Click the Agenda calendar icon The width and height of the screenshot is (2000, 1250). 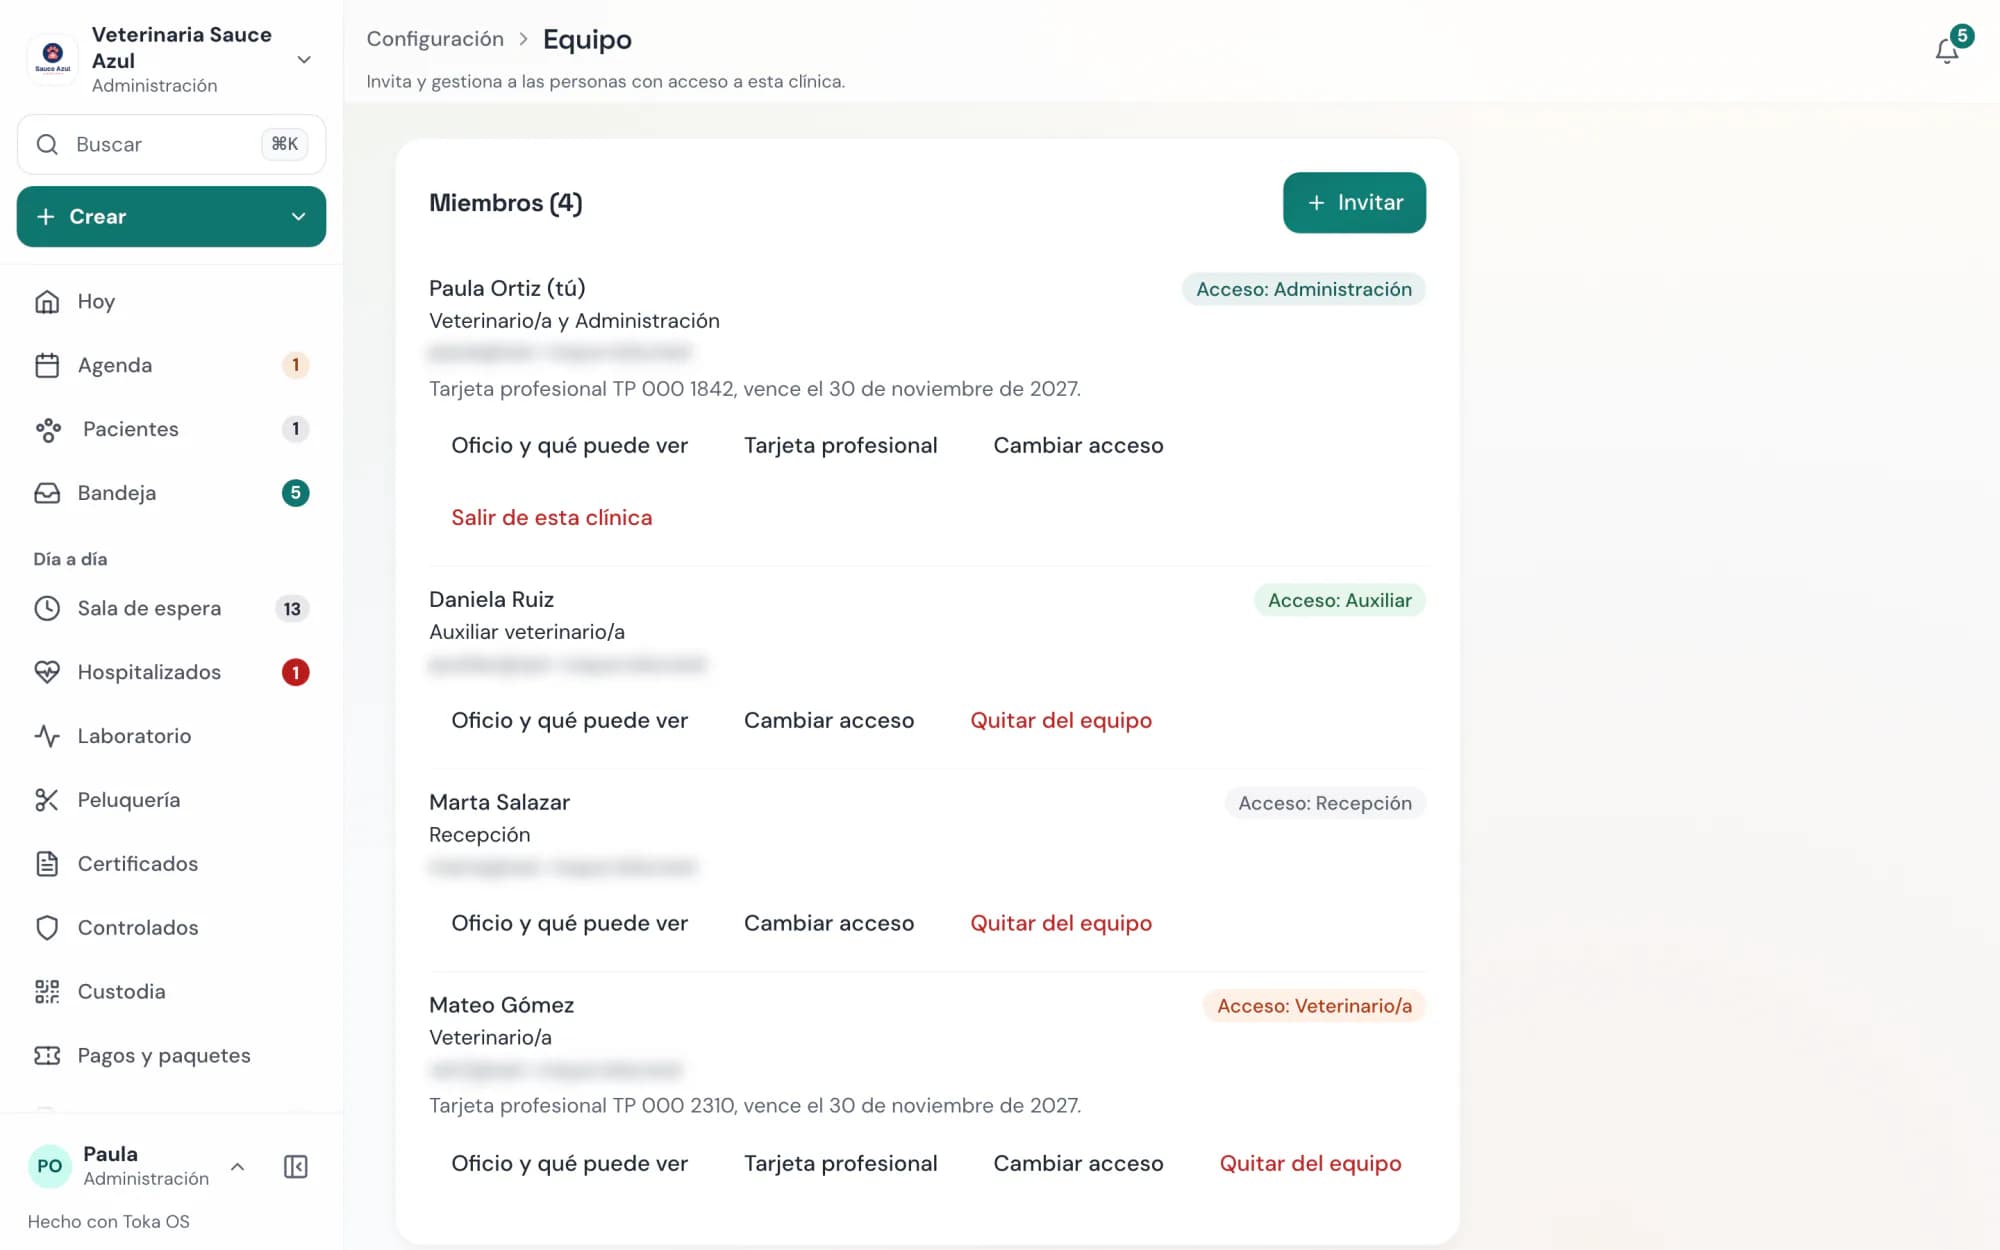(x=47, y=365)
